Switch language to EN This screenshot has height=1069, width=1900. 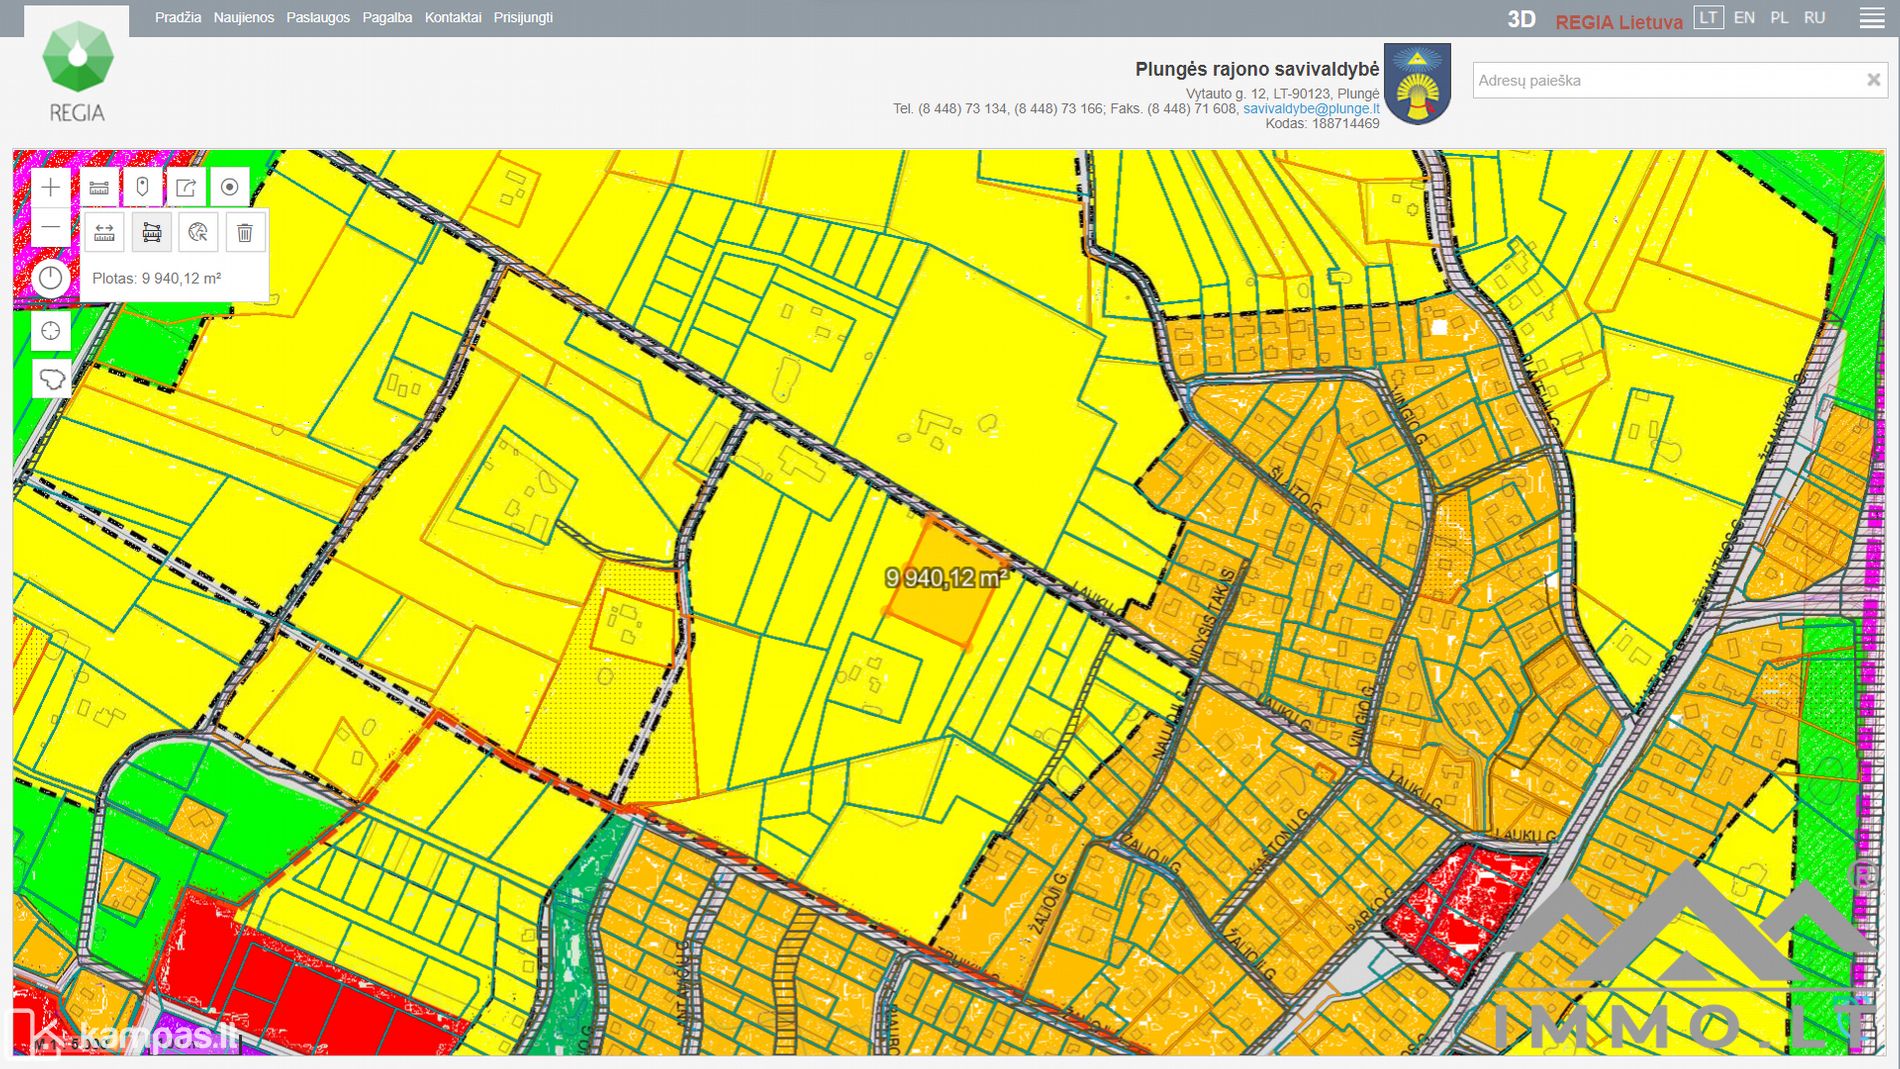tap(1744, 18)
